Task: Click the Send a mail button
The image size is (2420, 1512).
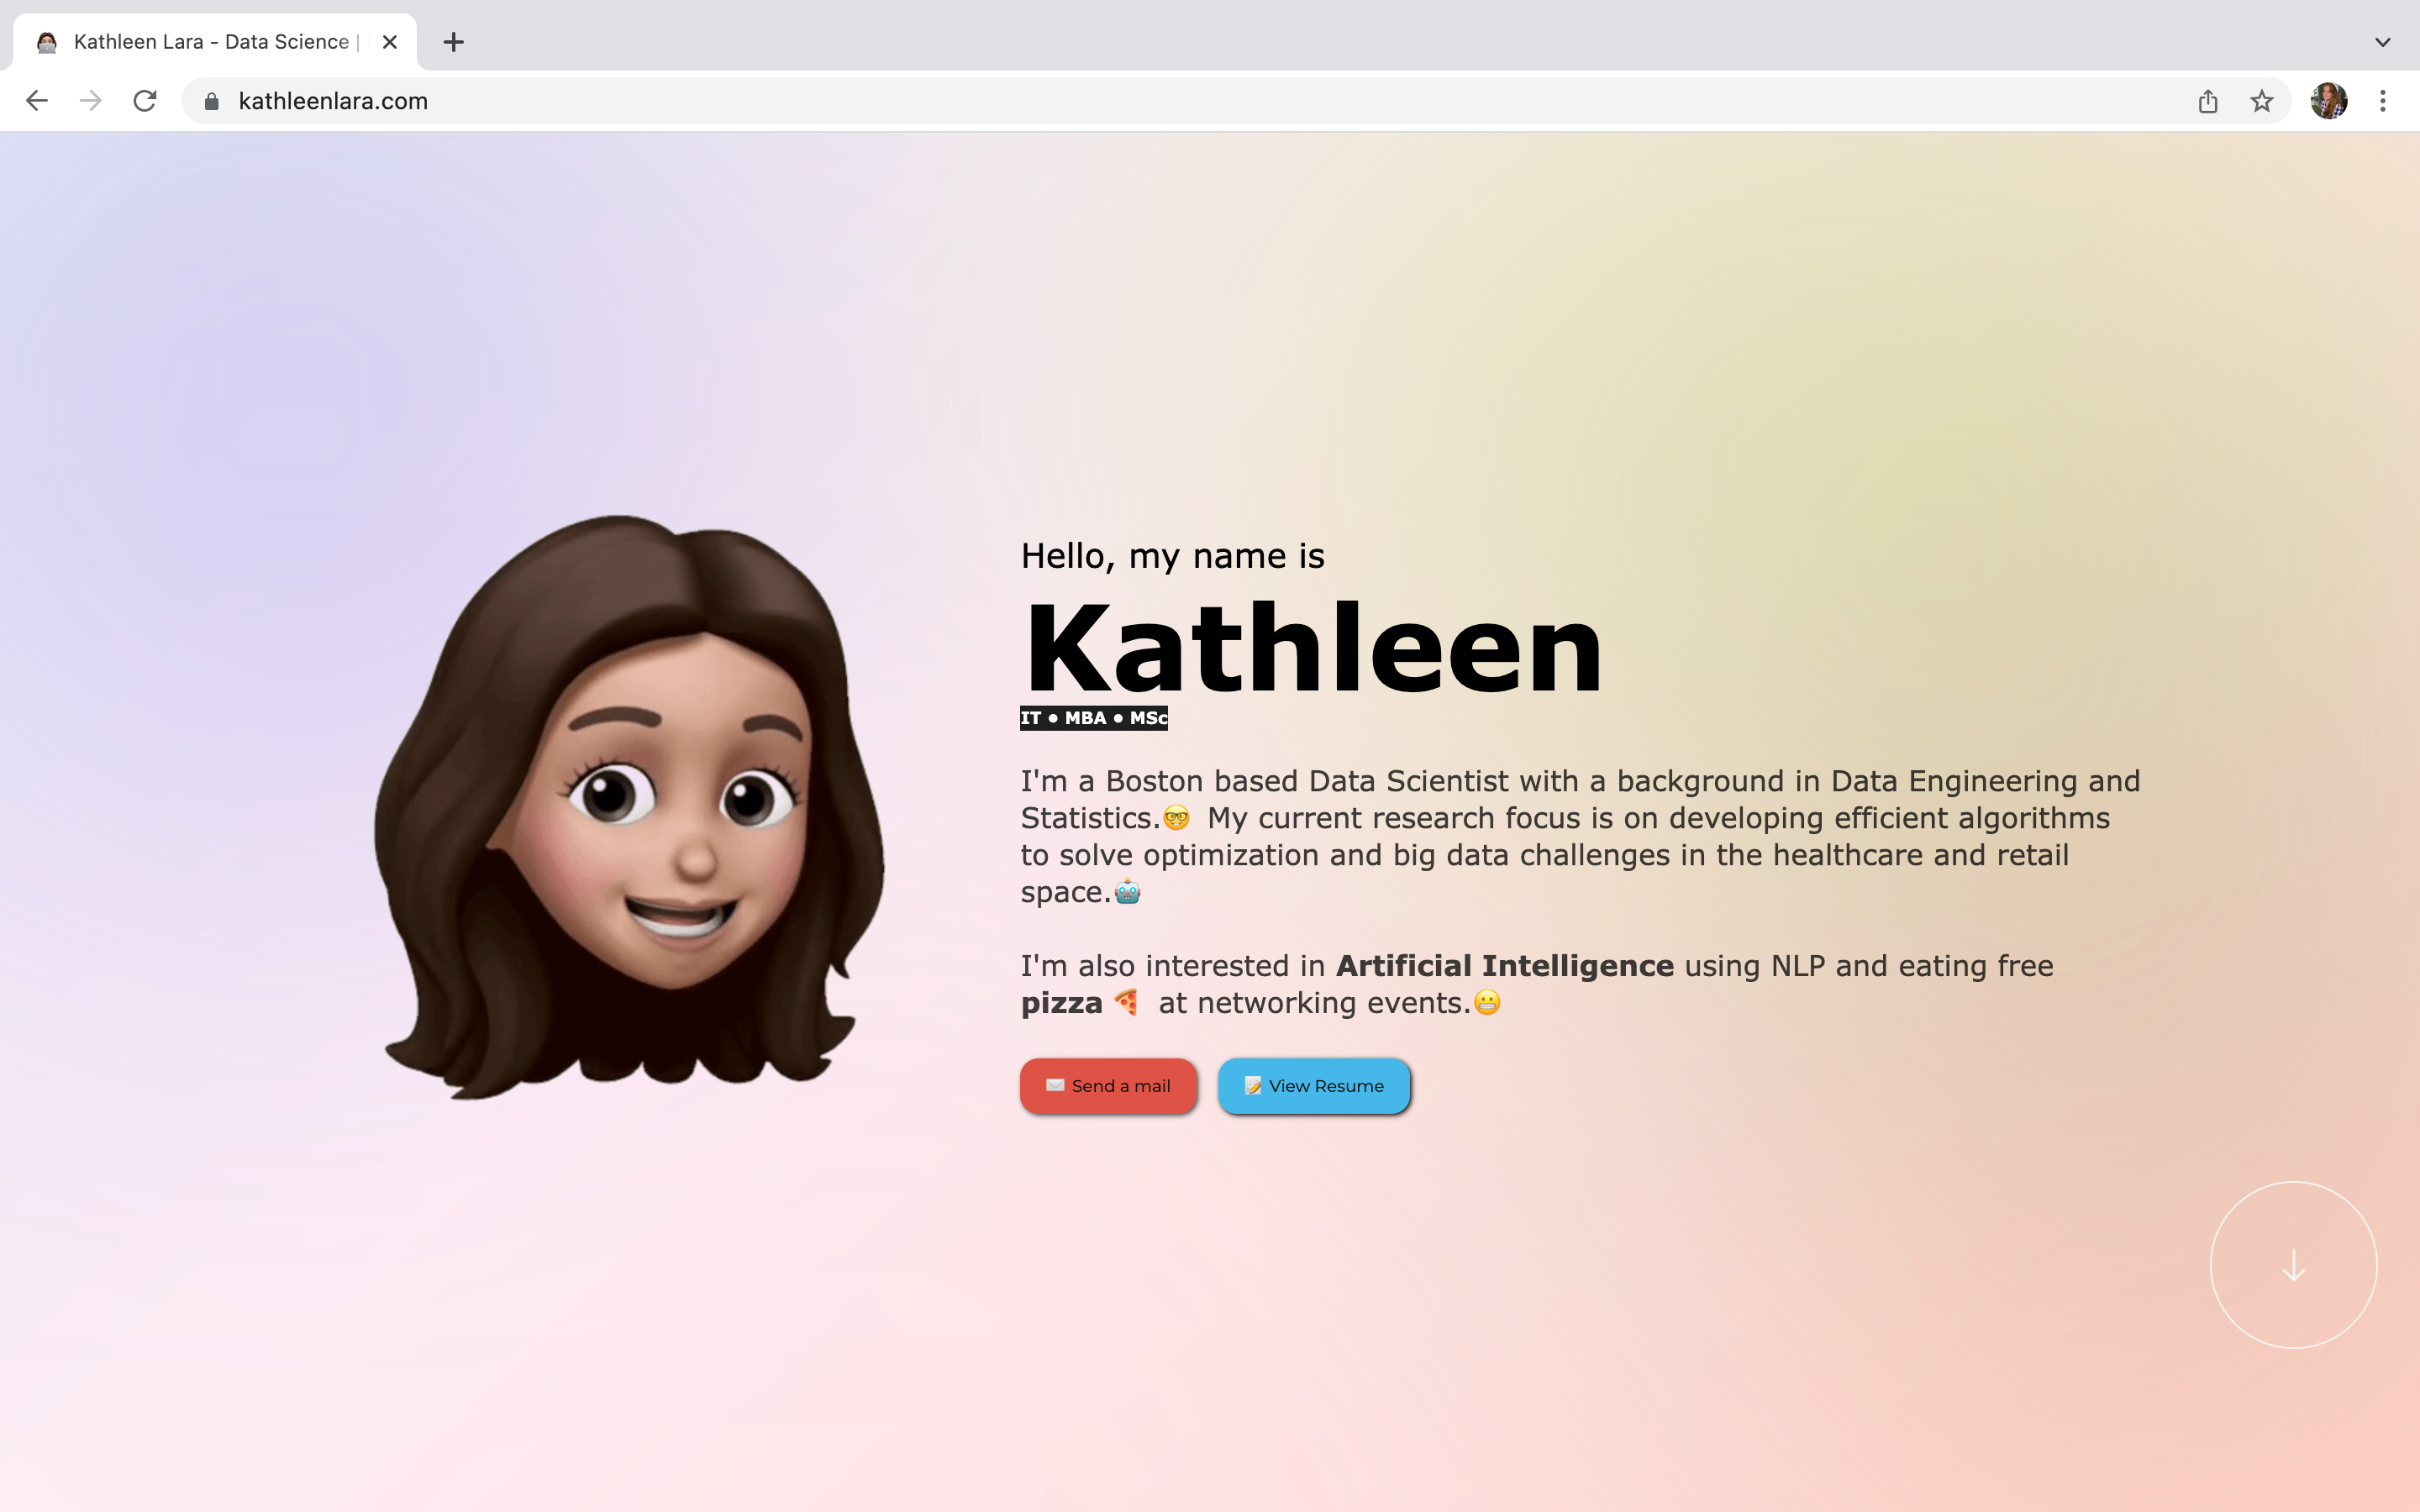Action: (x=1108, y=1086)
